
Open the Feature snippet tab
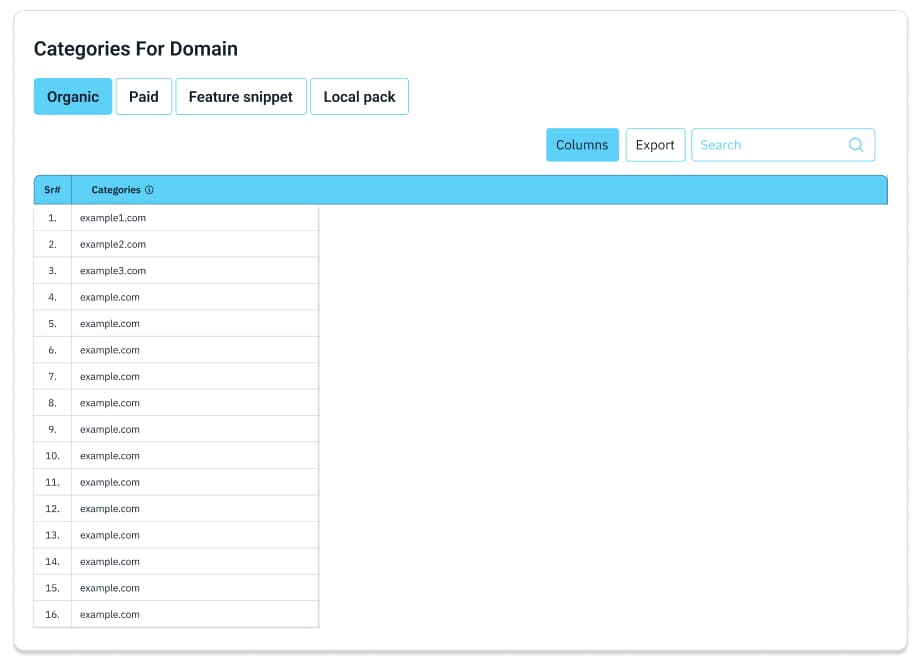[x=240, y=97]
